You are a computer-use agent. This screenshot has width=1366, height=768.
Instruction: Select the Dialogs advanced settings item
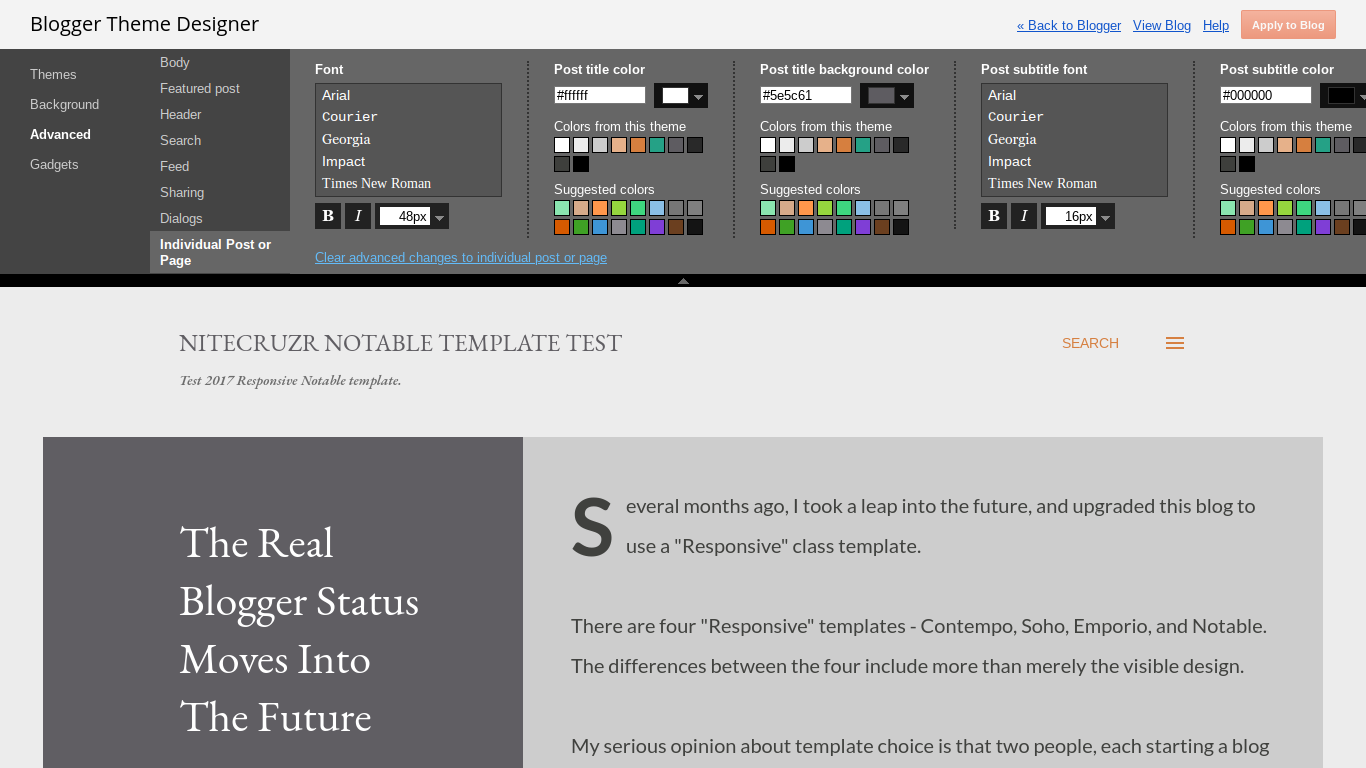coord(181,218)
